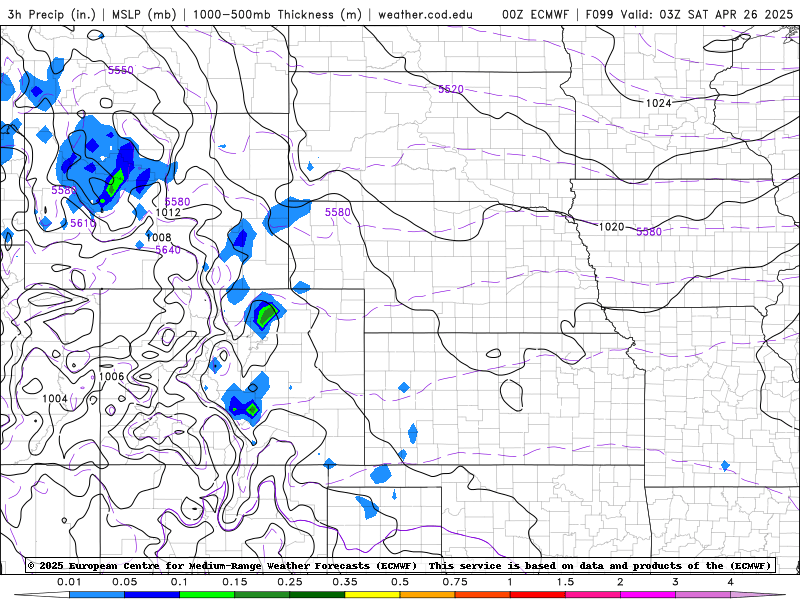Click the 5640 thickness label
Viewport: 800px width, 600px height.
click(168, 250)
